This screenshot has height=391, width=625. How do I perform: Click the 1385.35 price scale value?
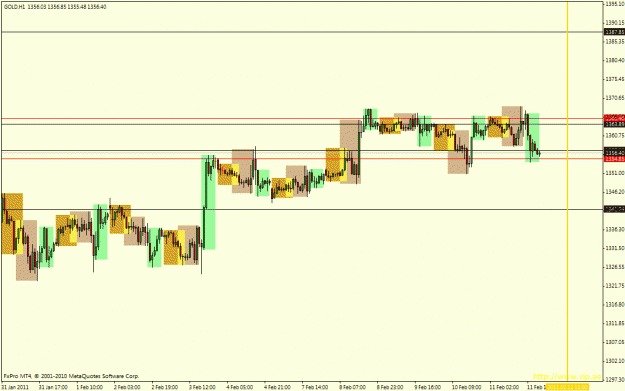[x=615, y=41]
